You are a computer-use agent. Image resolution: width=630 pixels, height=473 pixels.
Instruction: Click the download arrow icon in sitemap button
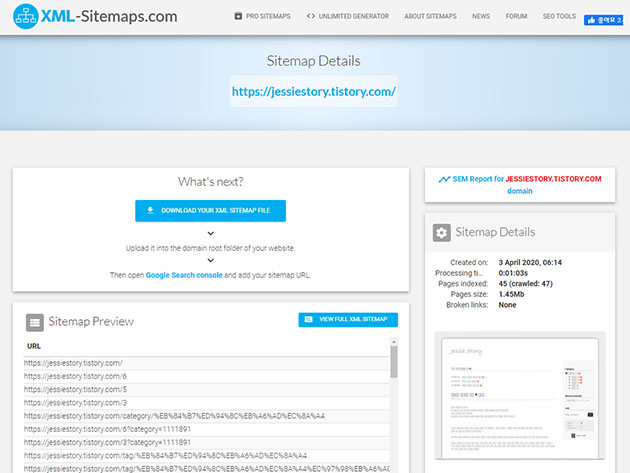(x=150, y=210)
